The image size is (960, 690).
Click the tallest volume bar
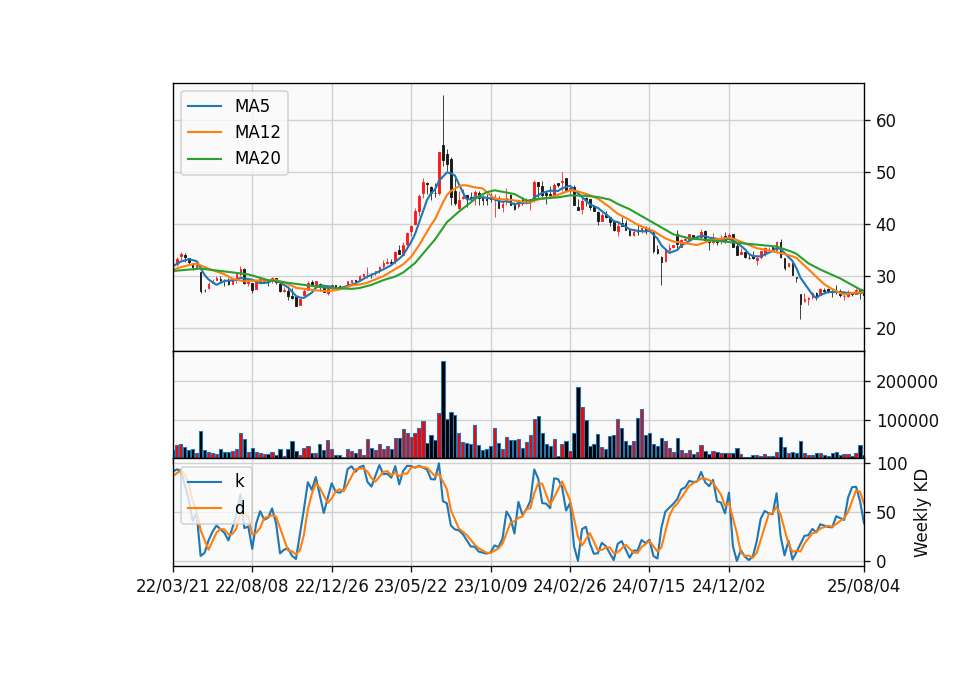[x=443, y=410]
